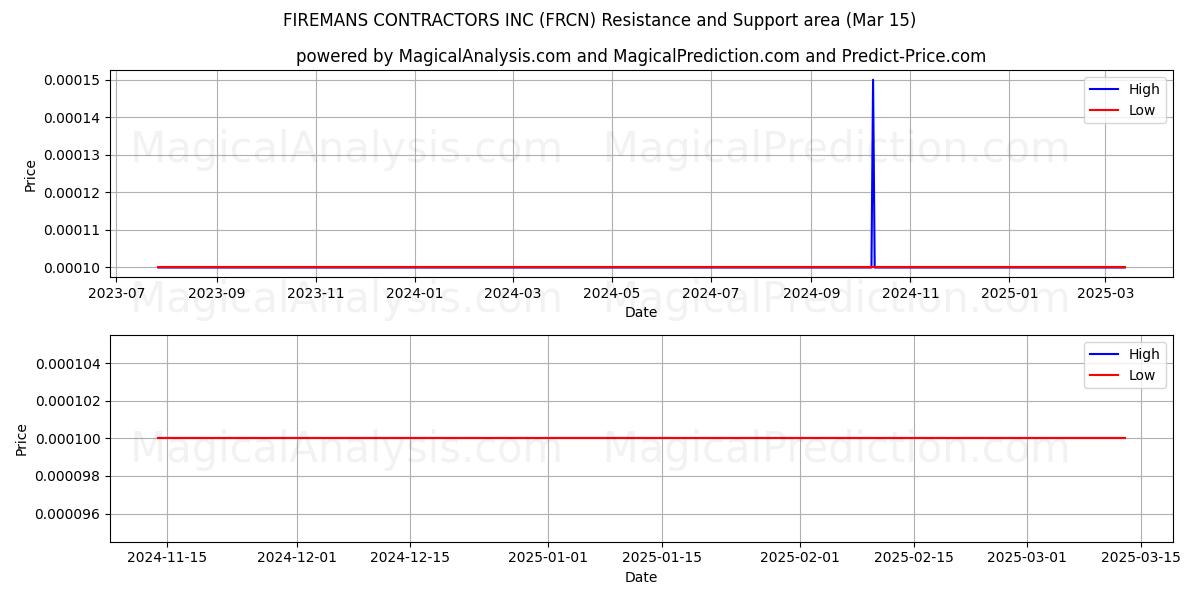Click the 2023-11 x-axis tick label
The height and width of the screenshot is (600, 1200).
pos(316,293)
